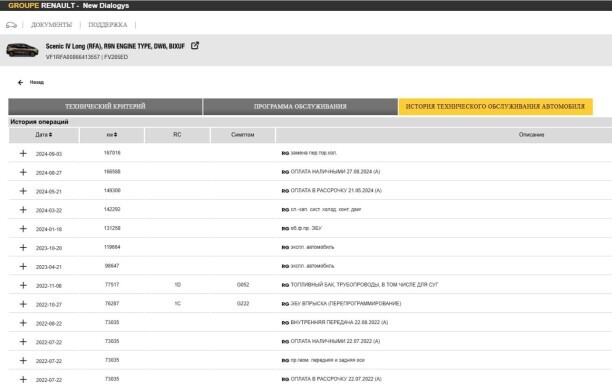The height and width of the screenshot is (384, 612).
Task: Click the RO icon in the 2022-11-08 row
Action: tap(285, 285)
